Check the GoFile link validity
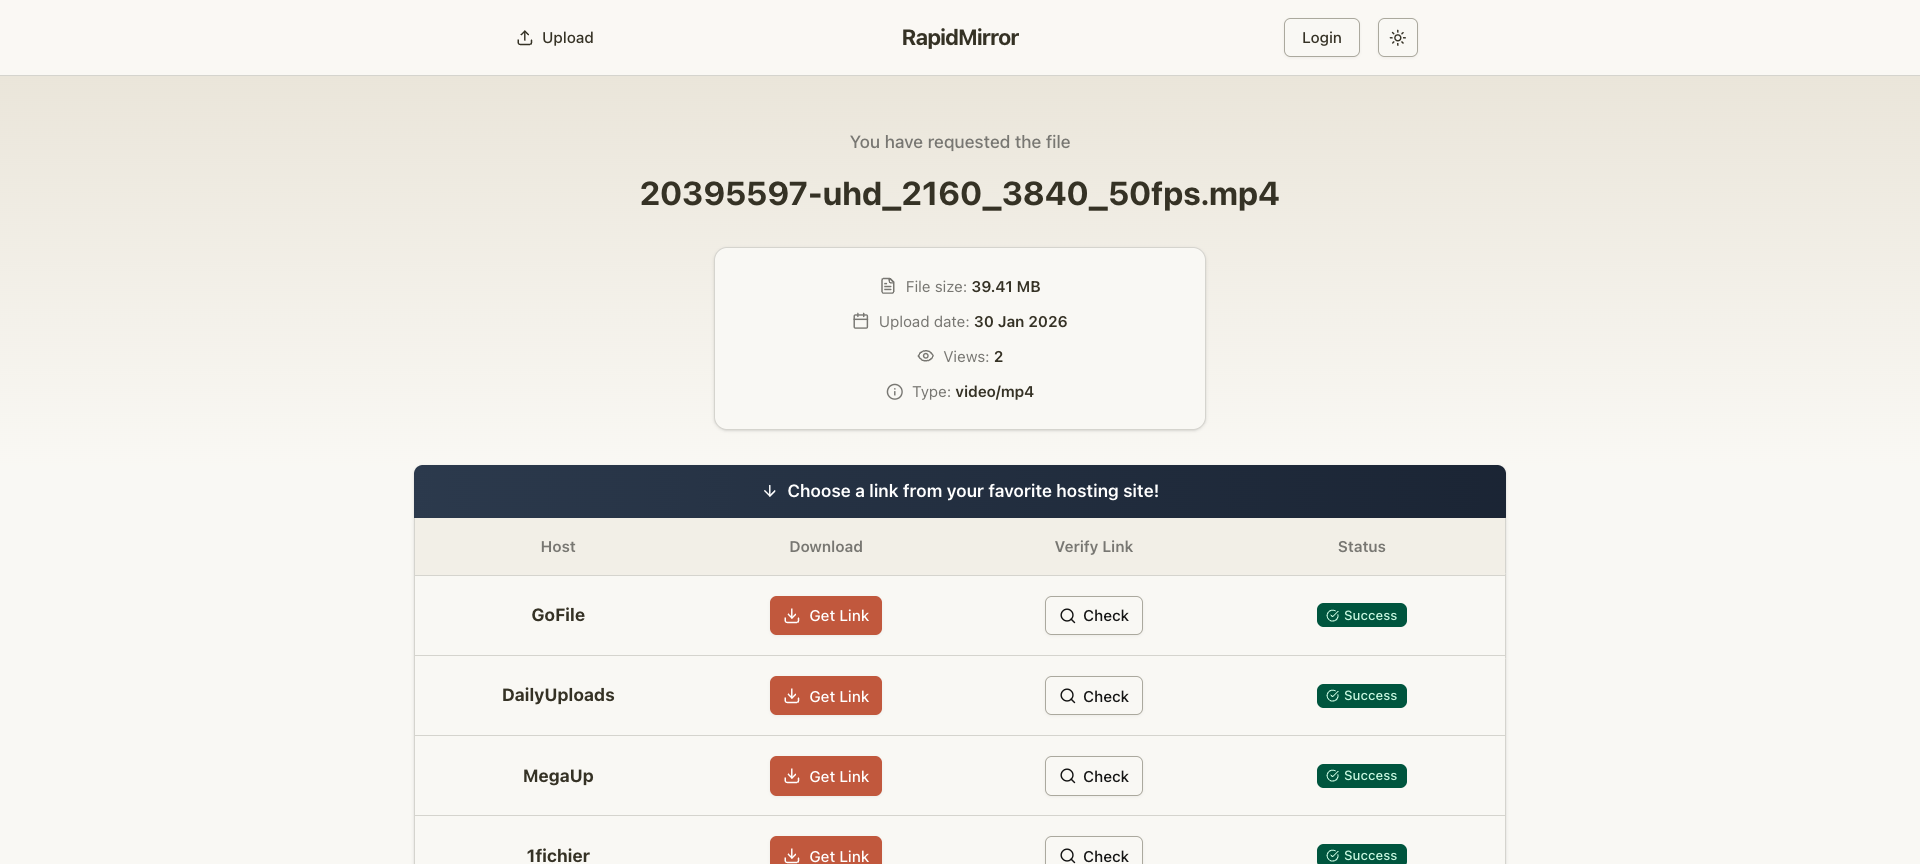Viewport: 1920px width, 864px height. (1094, 616)
